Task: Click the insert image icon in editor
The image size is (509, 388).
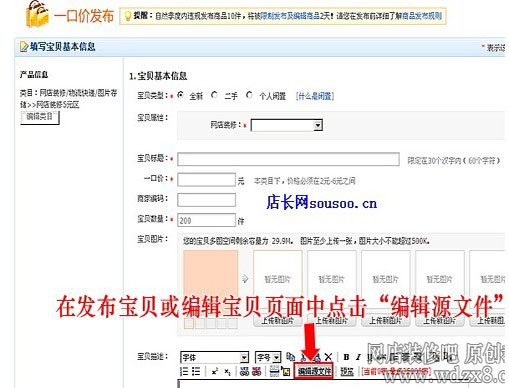Action: coord(286,371)
